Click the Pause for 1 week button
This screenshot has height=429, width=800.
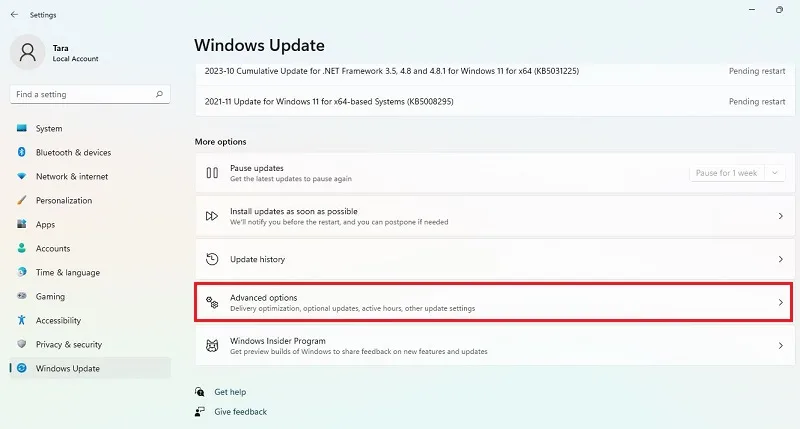(727, 173)
